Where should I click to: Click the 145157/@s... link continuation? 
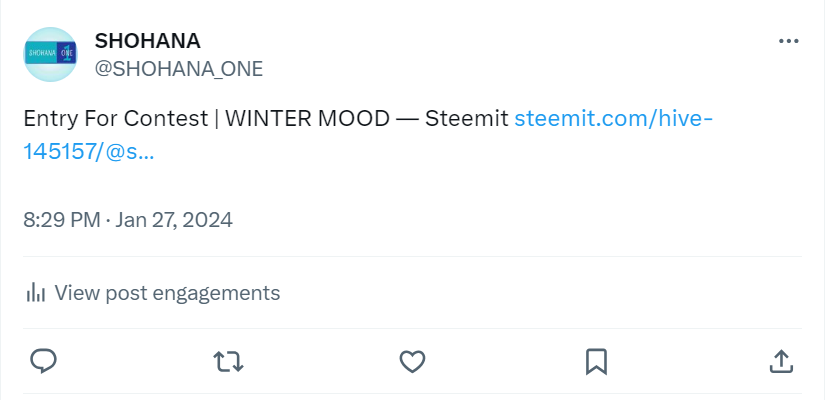[x=89, y=152]
